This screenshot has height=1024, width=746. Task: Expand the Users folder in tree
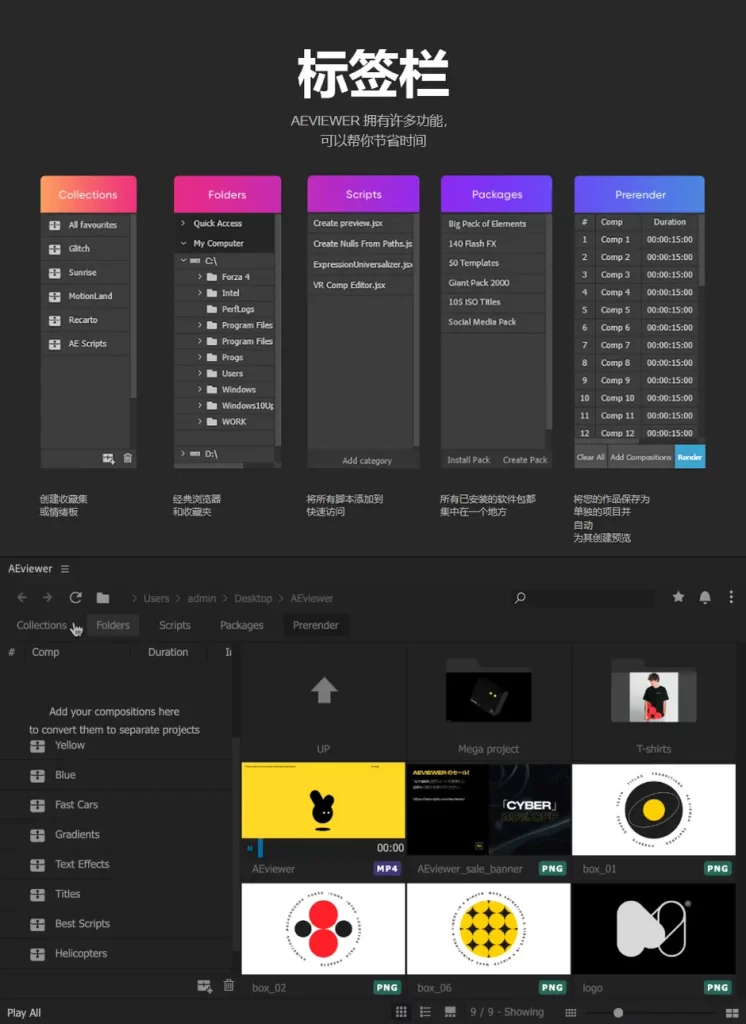click(x=199, y=373)
